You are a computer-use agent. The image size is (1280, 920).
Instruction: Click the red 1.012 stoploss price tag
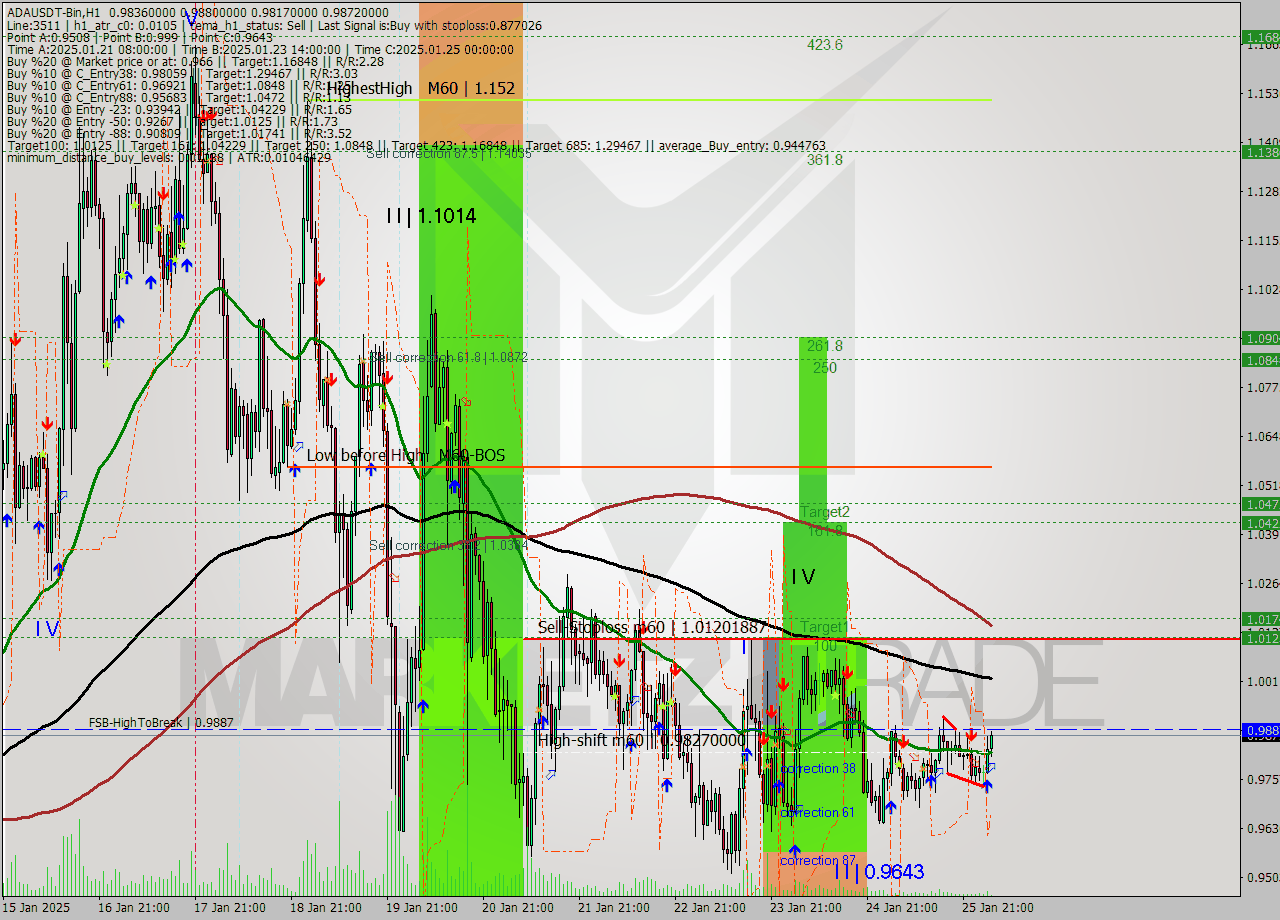point(1260,638)
